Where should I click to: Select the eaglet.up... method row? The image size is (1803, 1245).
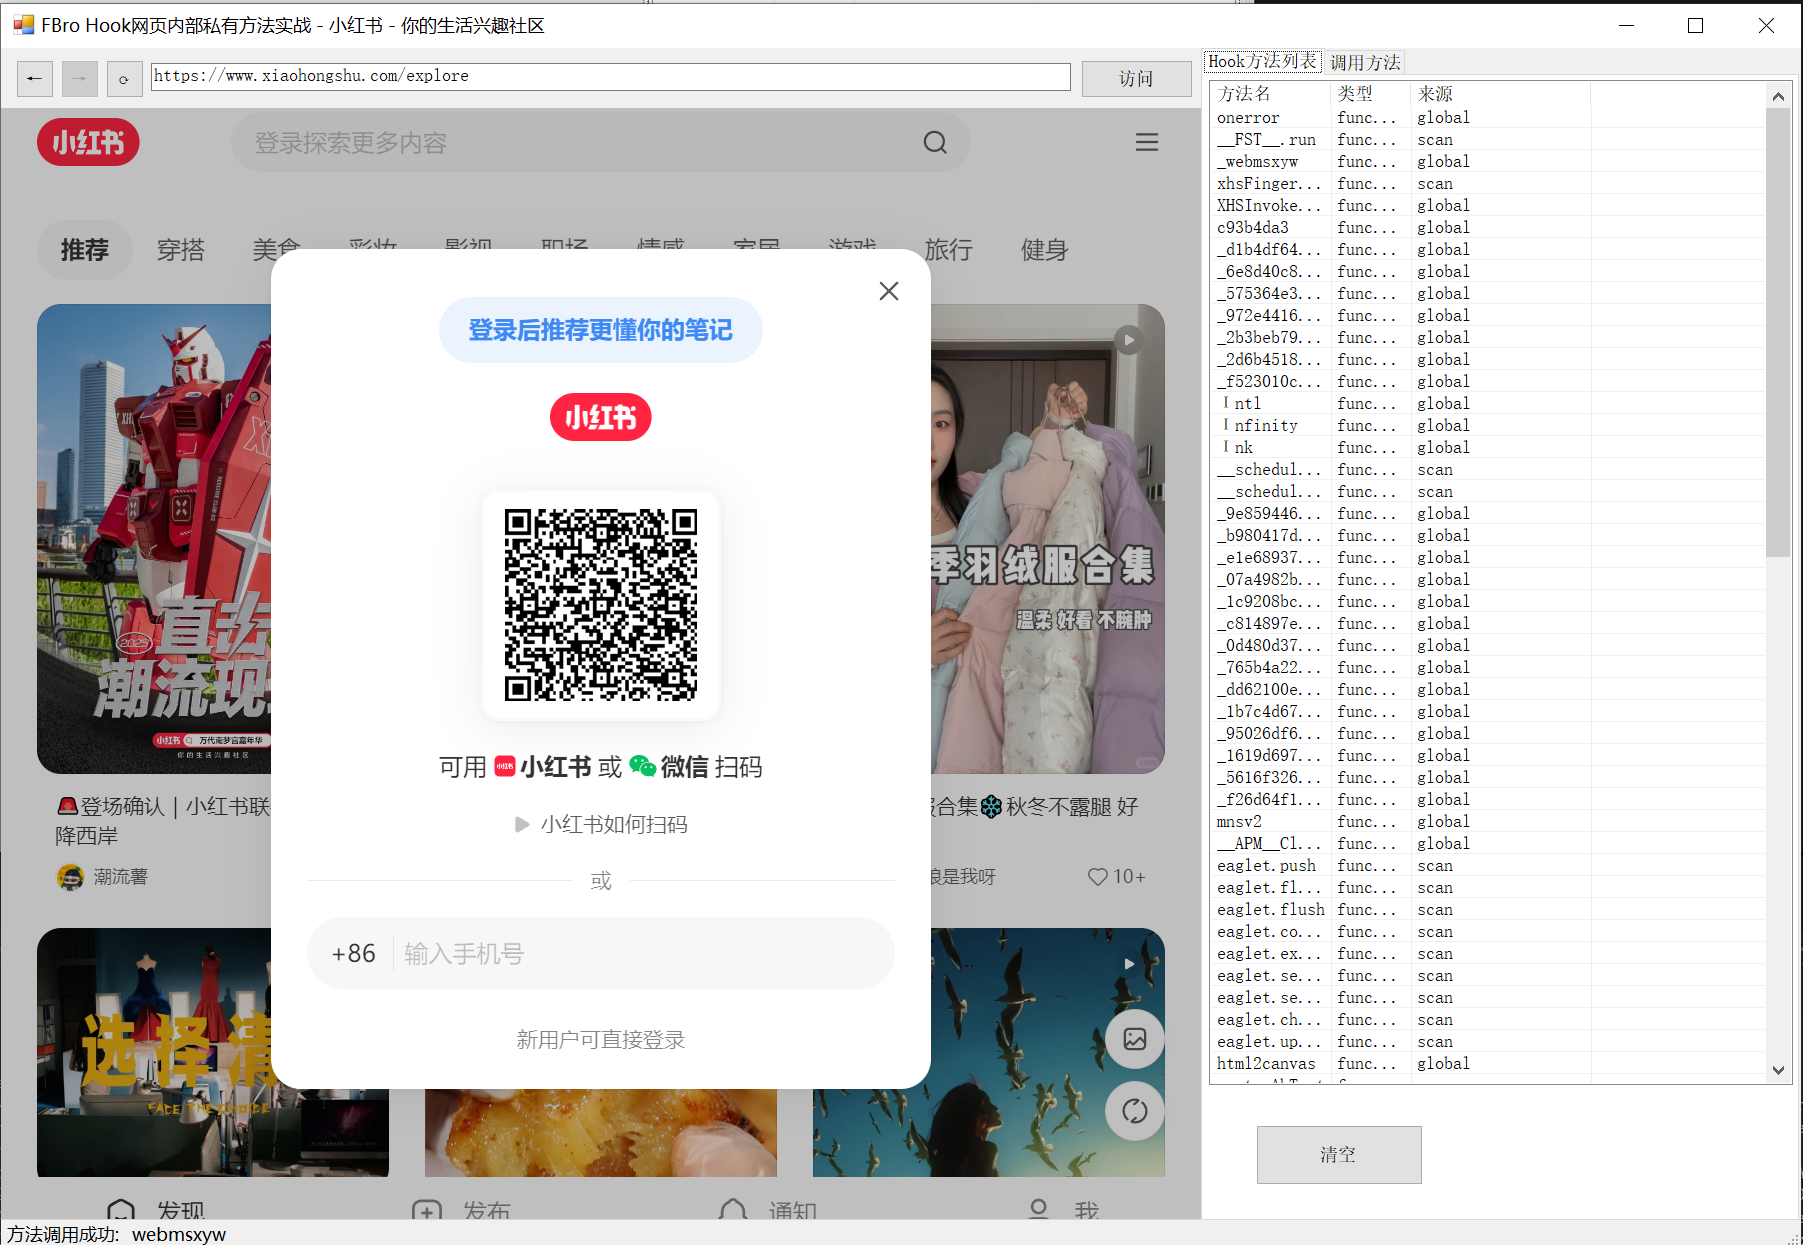coord(1487,1042)
